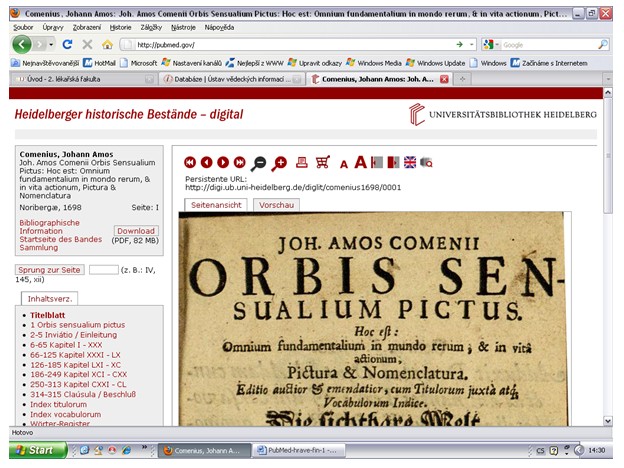This screenshot has width=624, height=468.
Task: Switch to PubMed-hrave-fin-1 taskbar window
Action: [299, 450]
